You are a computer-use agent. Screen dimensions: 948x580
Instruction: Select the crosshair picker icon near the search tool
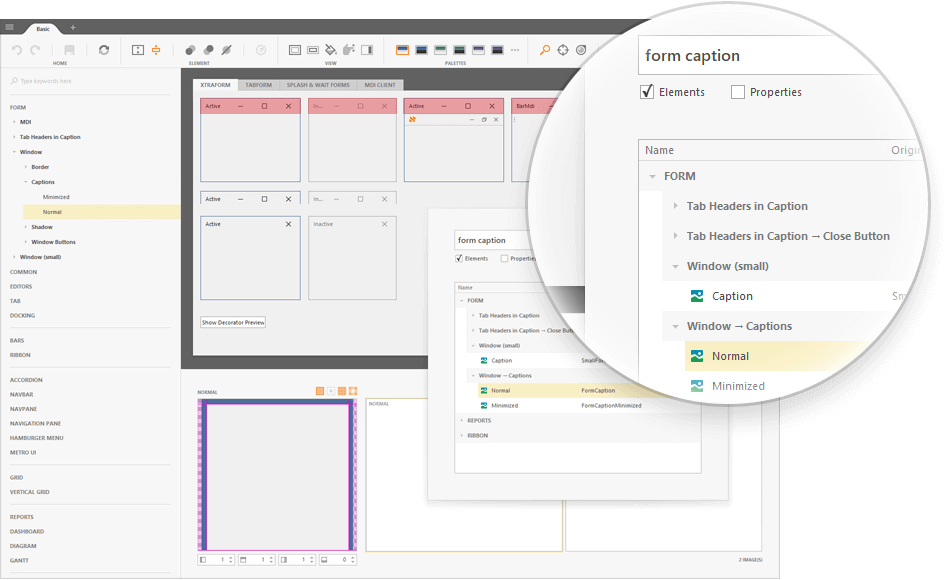click(562, 49)
